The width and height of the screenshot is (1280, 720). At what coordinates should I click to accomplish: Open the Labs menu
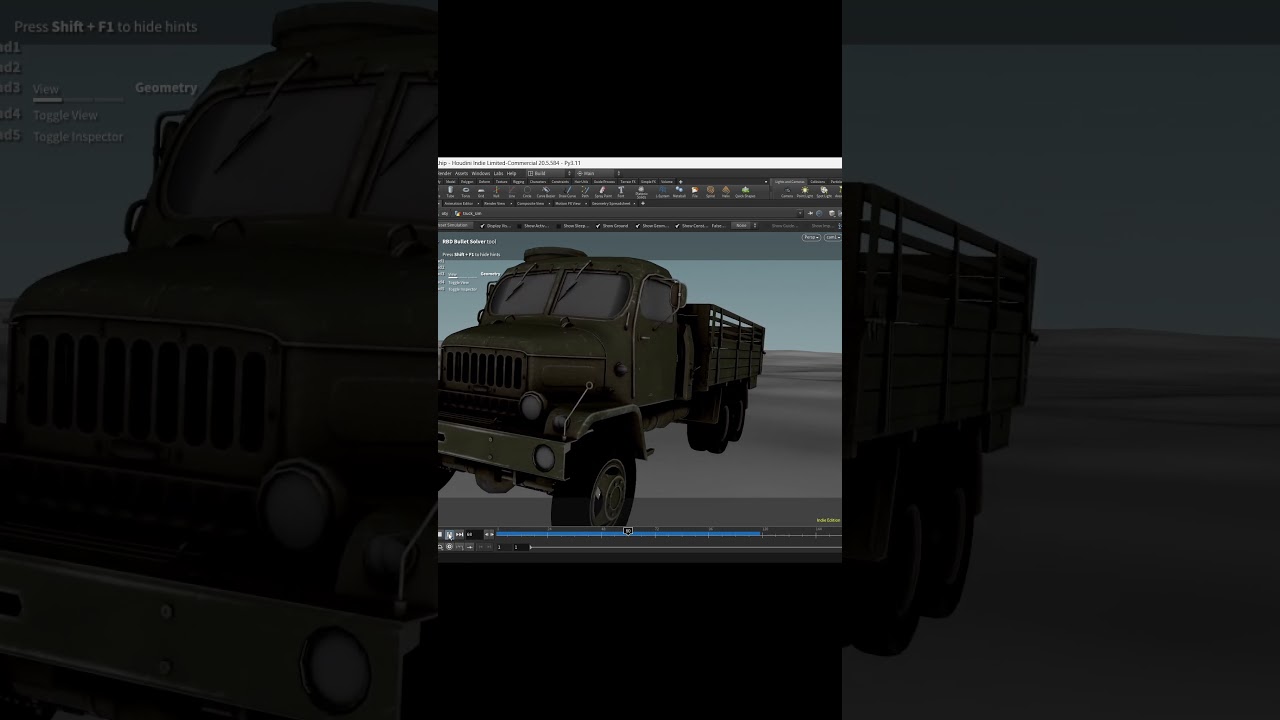point(498,173)
